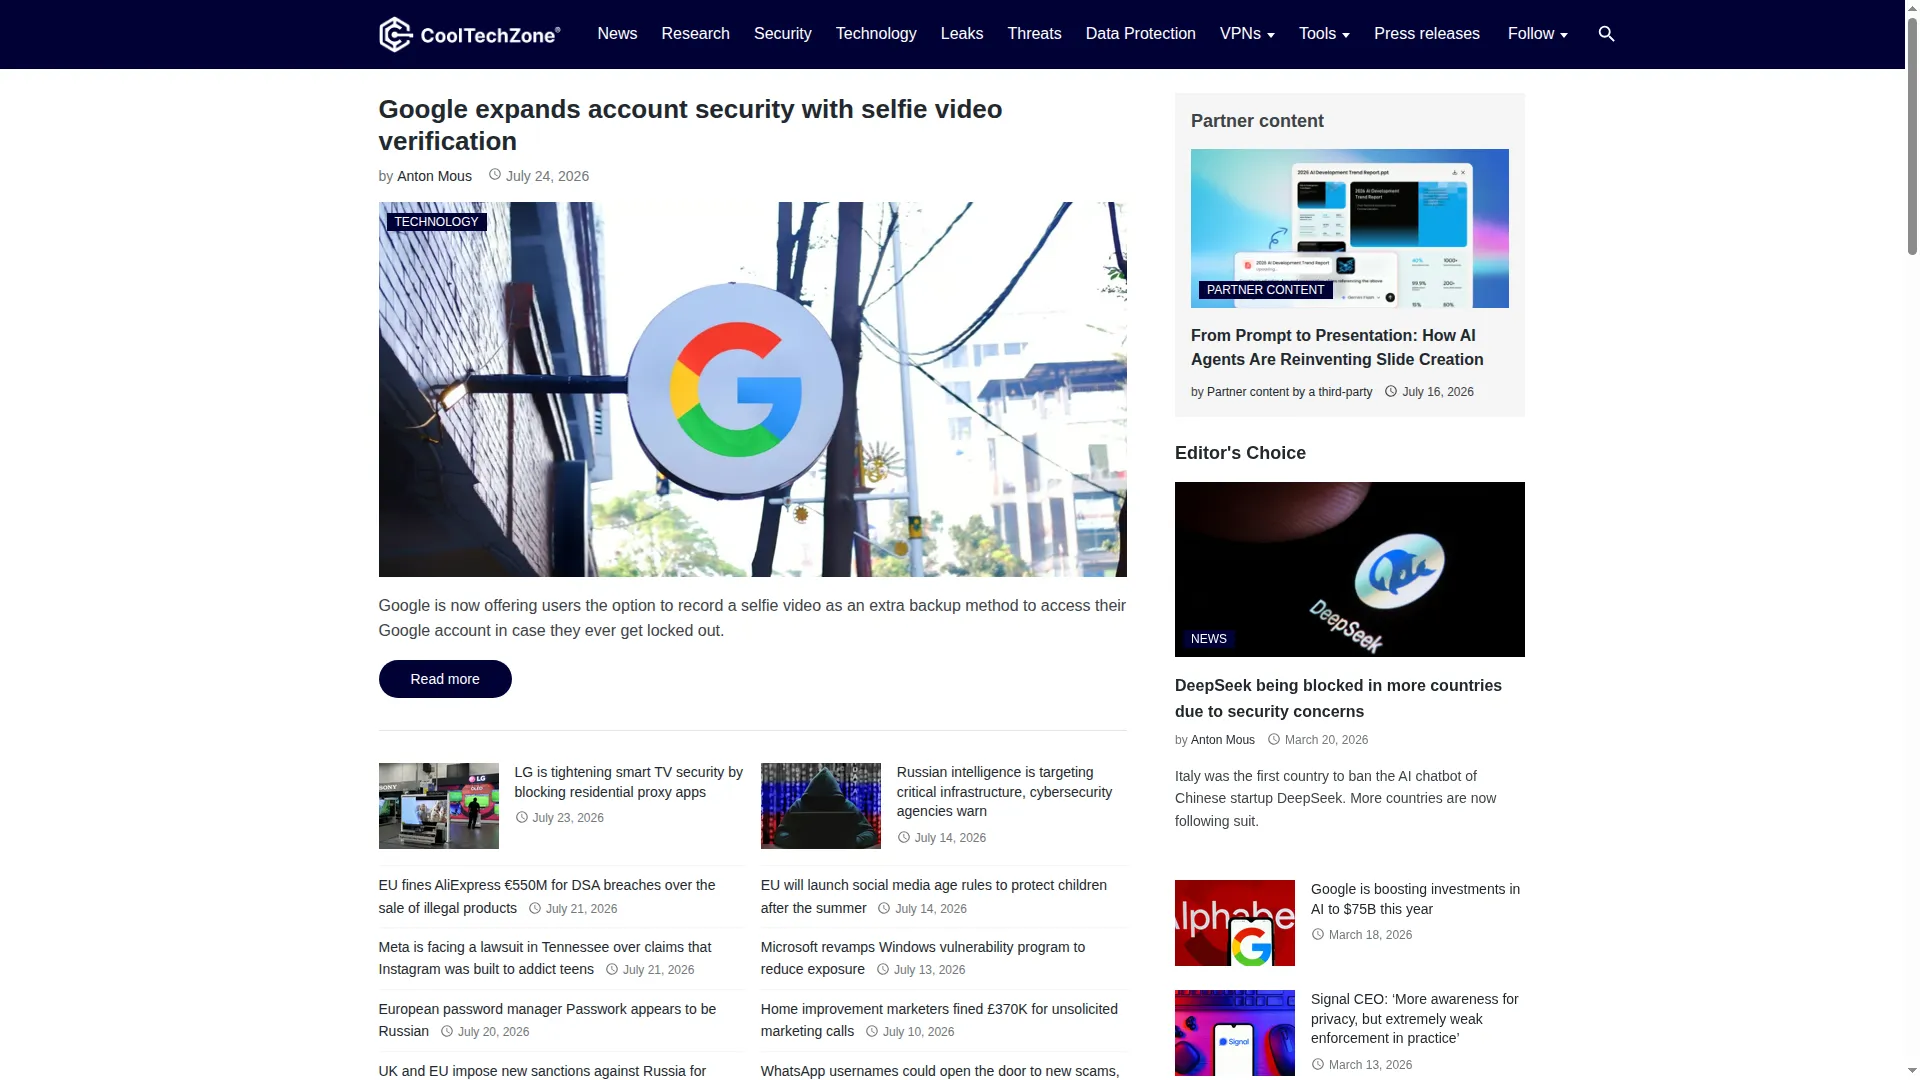Click the Signal phone thumbnail
The width and height of the screenshot is (1920, 1080).
coord(1234,1033)
